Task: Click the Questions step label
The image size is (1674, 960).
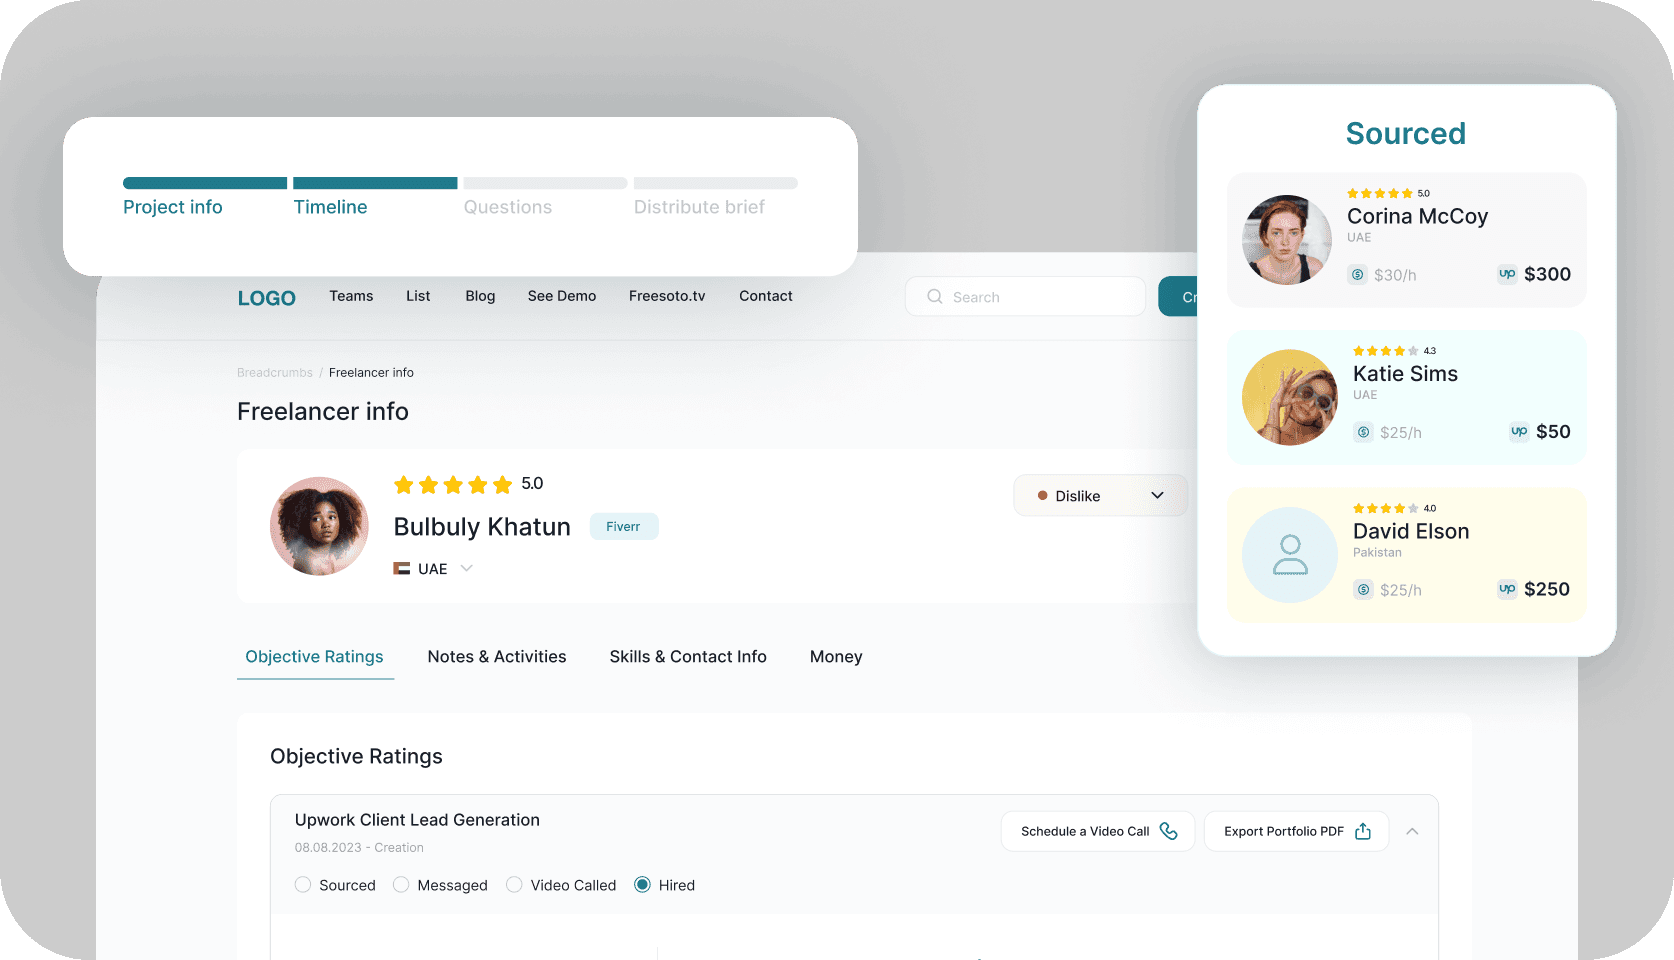Action: (x=508, y=207)
